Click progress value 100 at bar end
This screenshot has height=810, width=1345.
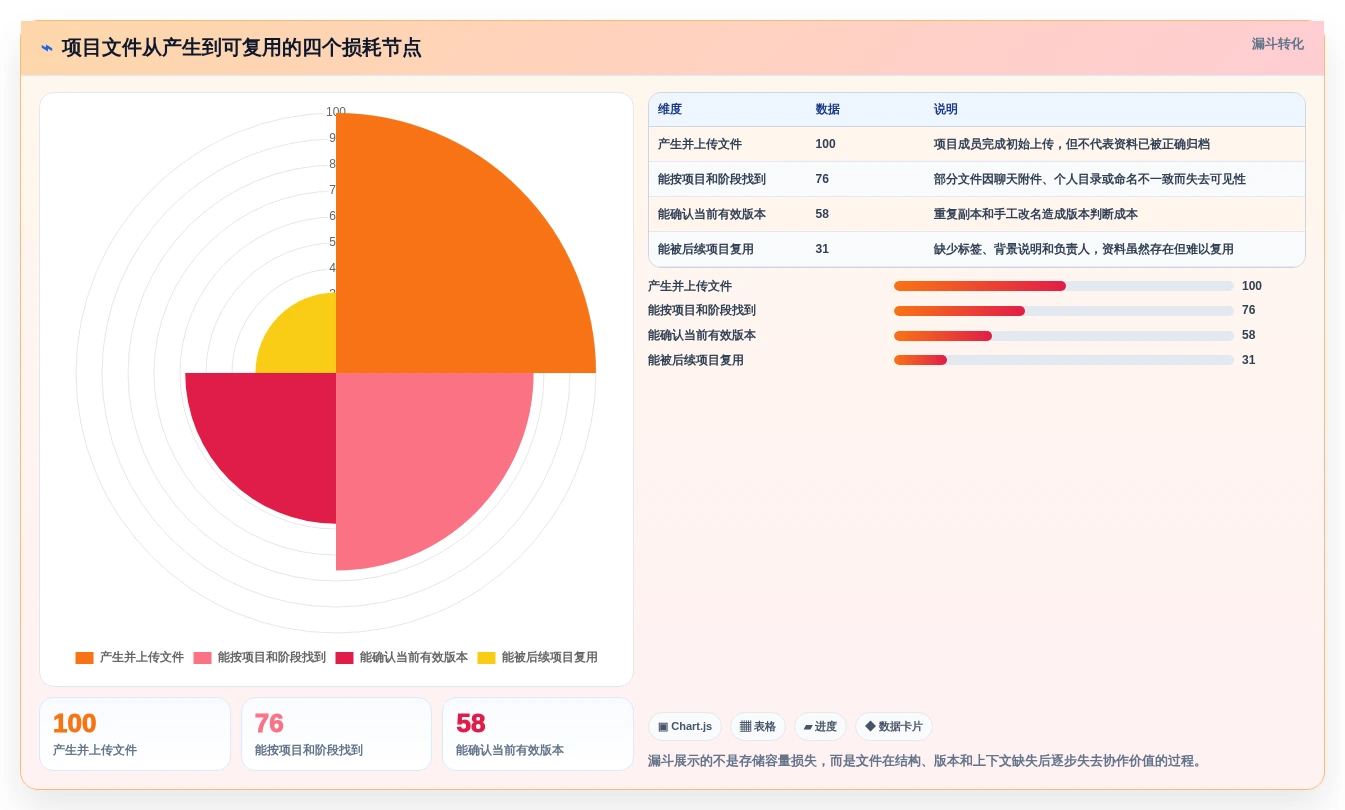coord(1252,286)
